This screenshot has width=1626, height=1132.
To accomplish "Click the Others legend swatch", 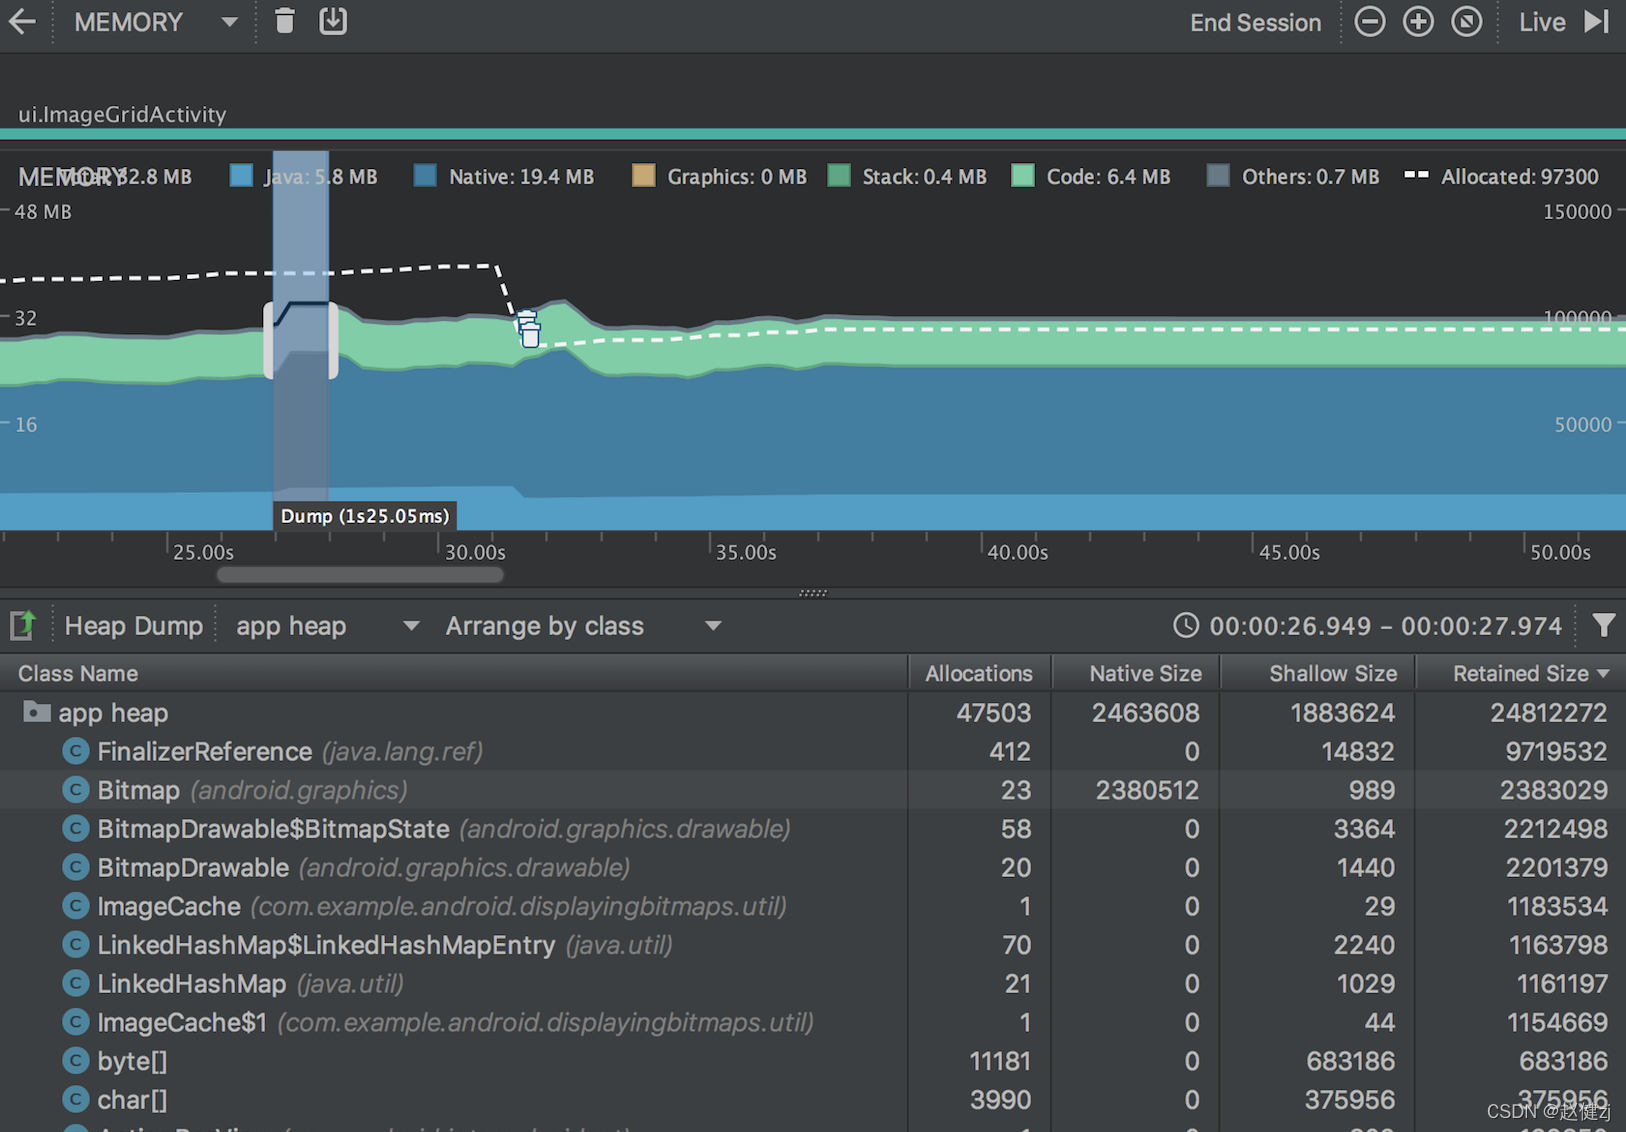I will click(1218, 176).
